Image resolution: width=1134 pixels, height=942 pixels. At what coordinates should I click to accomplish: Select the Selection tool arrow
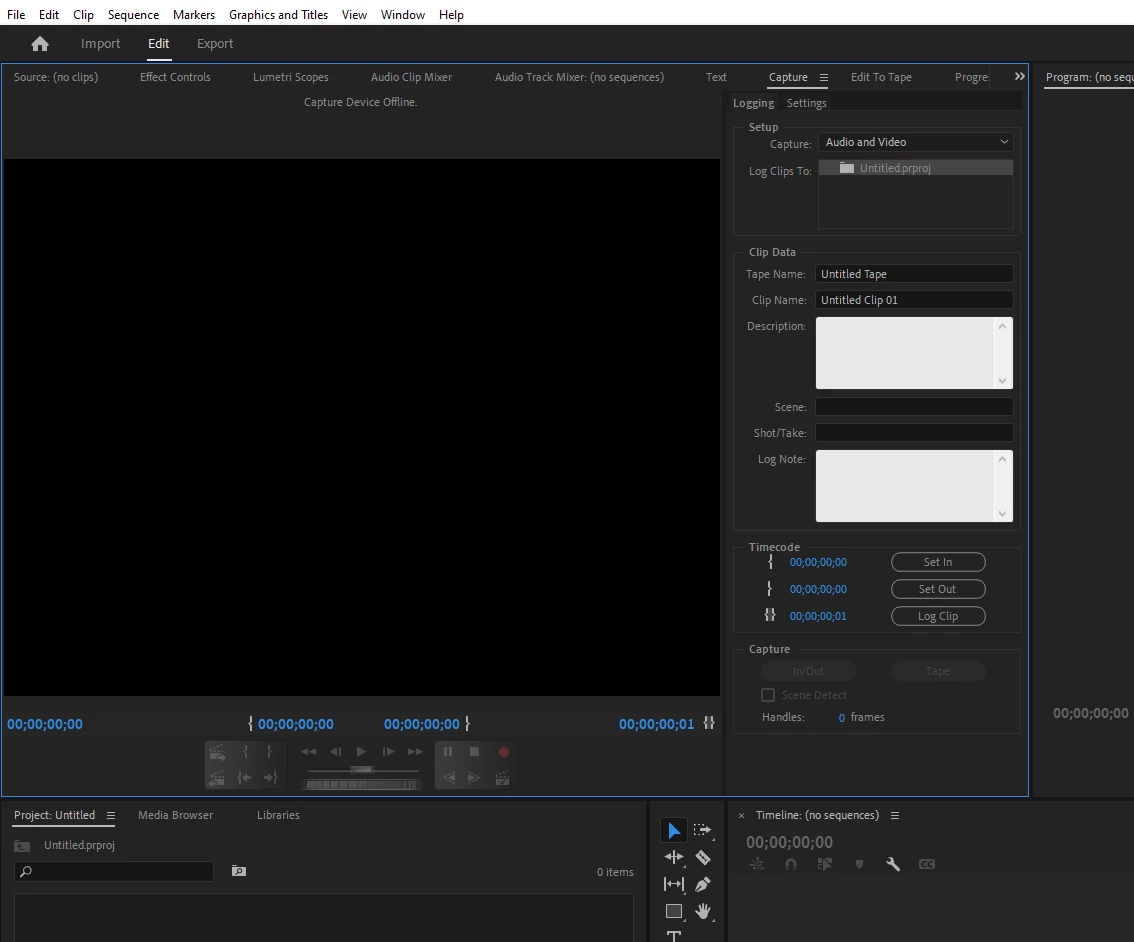[673, 830]
